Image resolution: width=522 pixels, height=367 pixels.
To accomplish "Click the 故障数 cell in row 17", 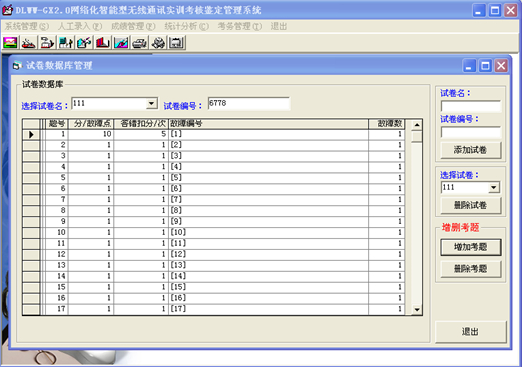I will pyautogui.click(x=387, y=309).
